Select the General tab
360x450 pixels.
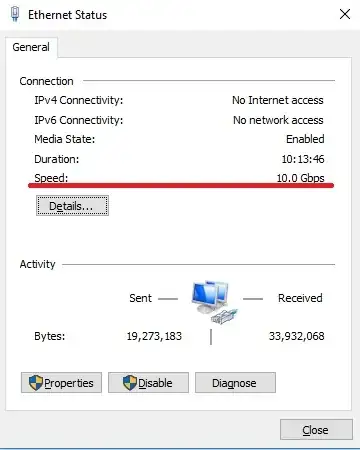point(31,47)
